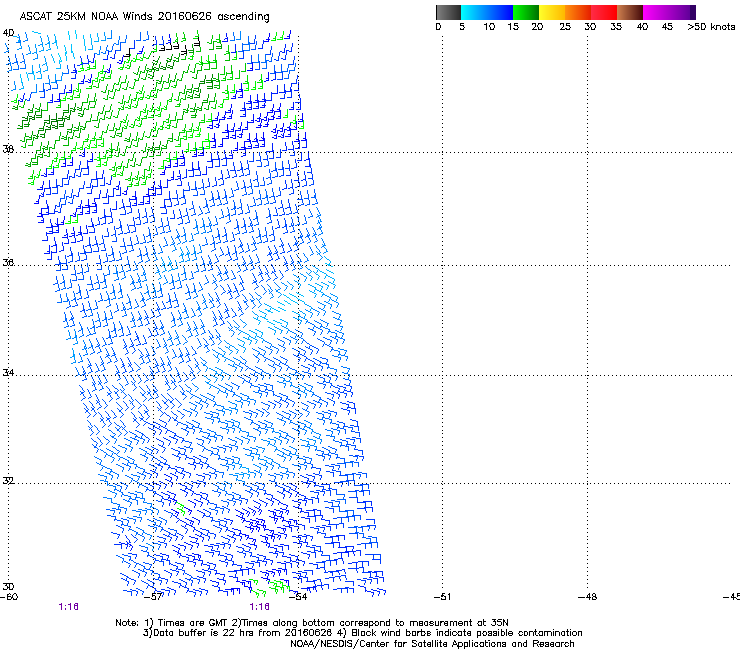Click the latitude label '40'

coord(8,33)
